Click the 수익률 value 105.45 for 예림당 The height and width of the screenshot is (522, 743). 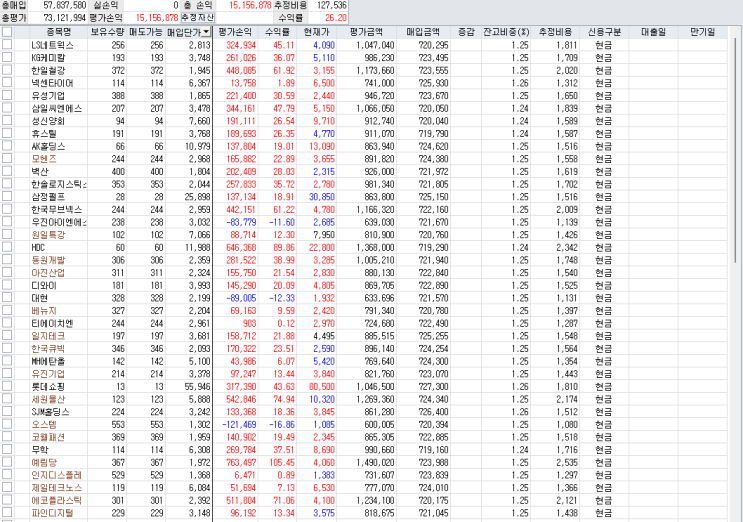pyautogui.click(x=282, y=462)
